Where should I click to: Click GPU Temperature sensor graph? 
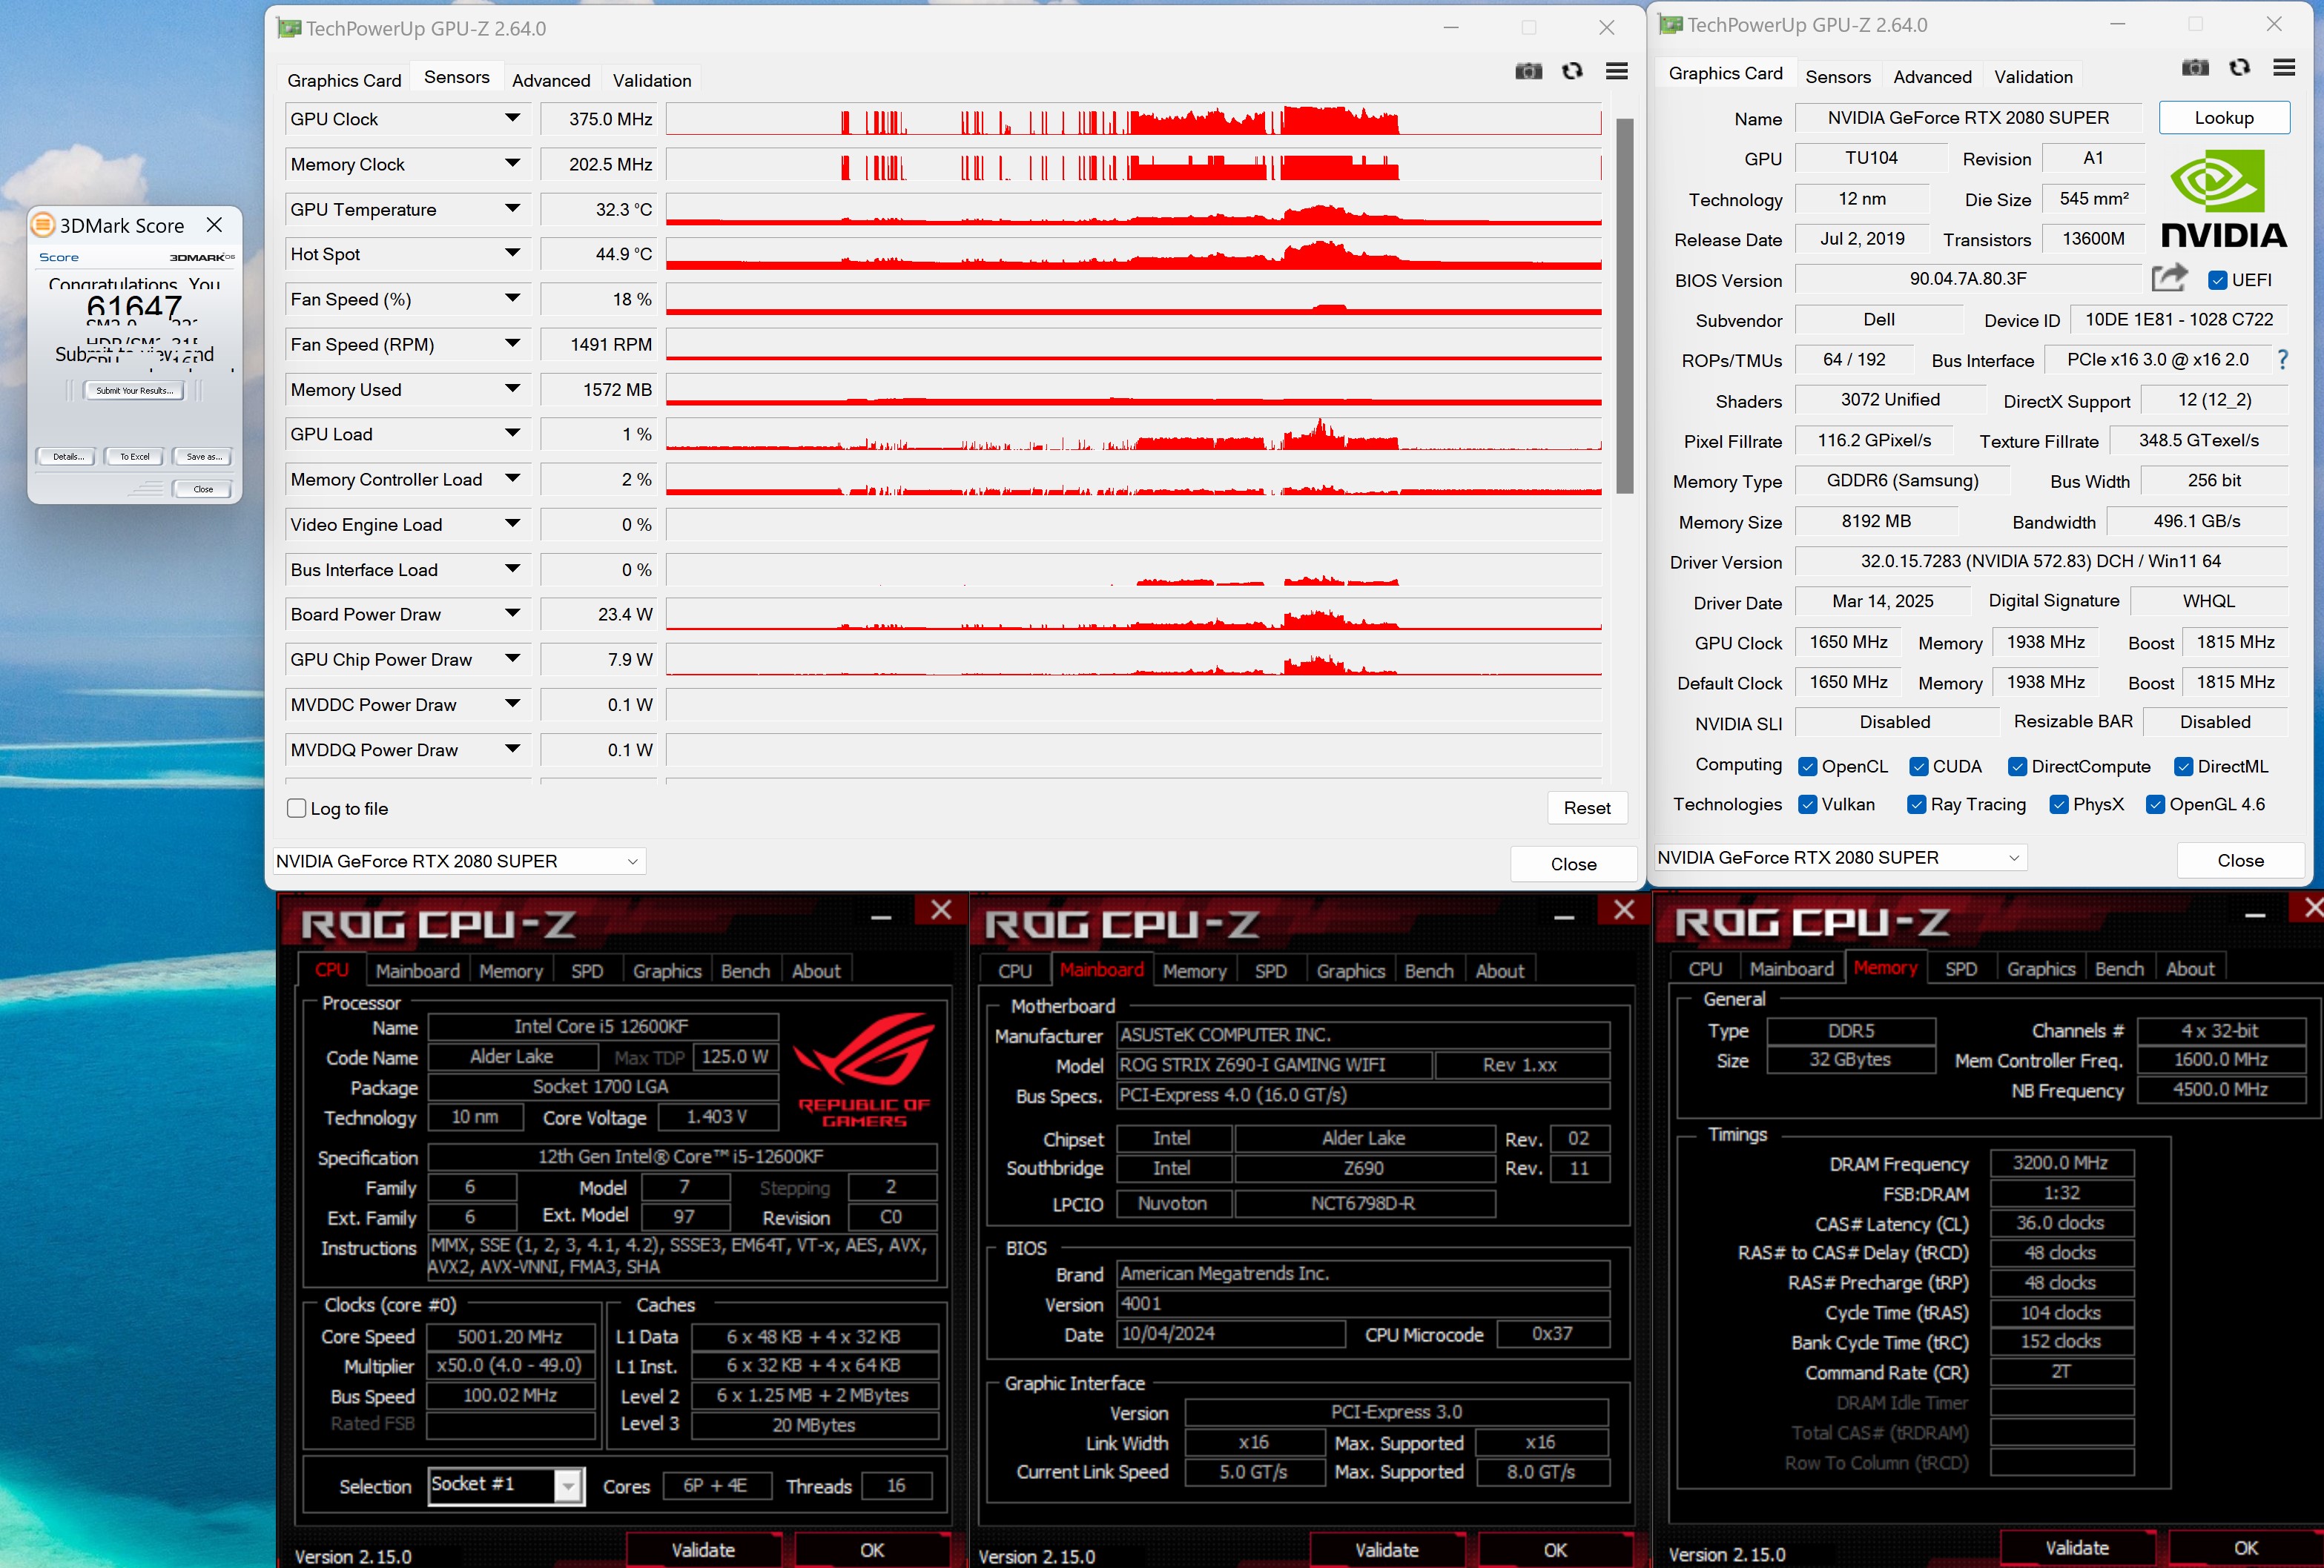(x=1133, y=209)
